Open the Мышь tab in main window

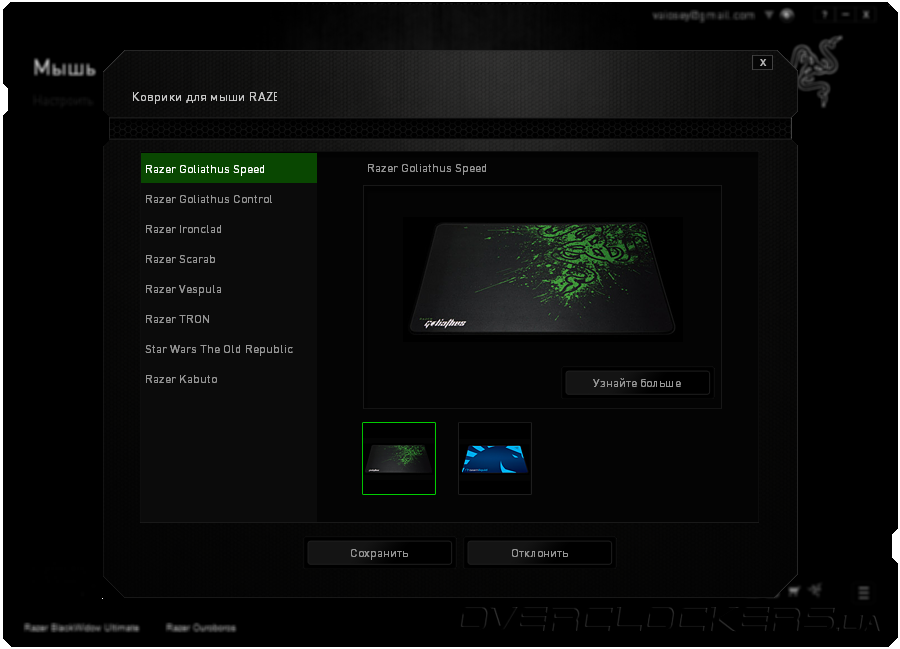point(64,68)
